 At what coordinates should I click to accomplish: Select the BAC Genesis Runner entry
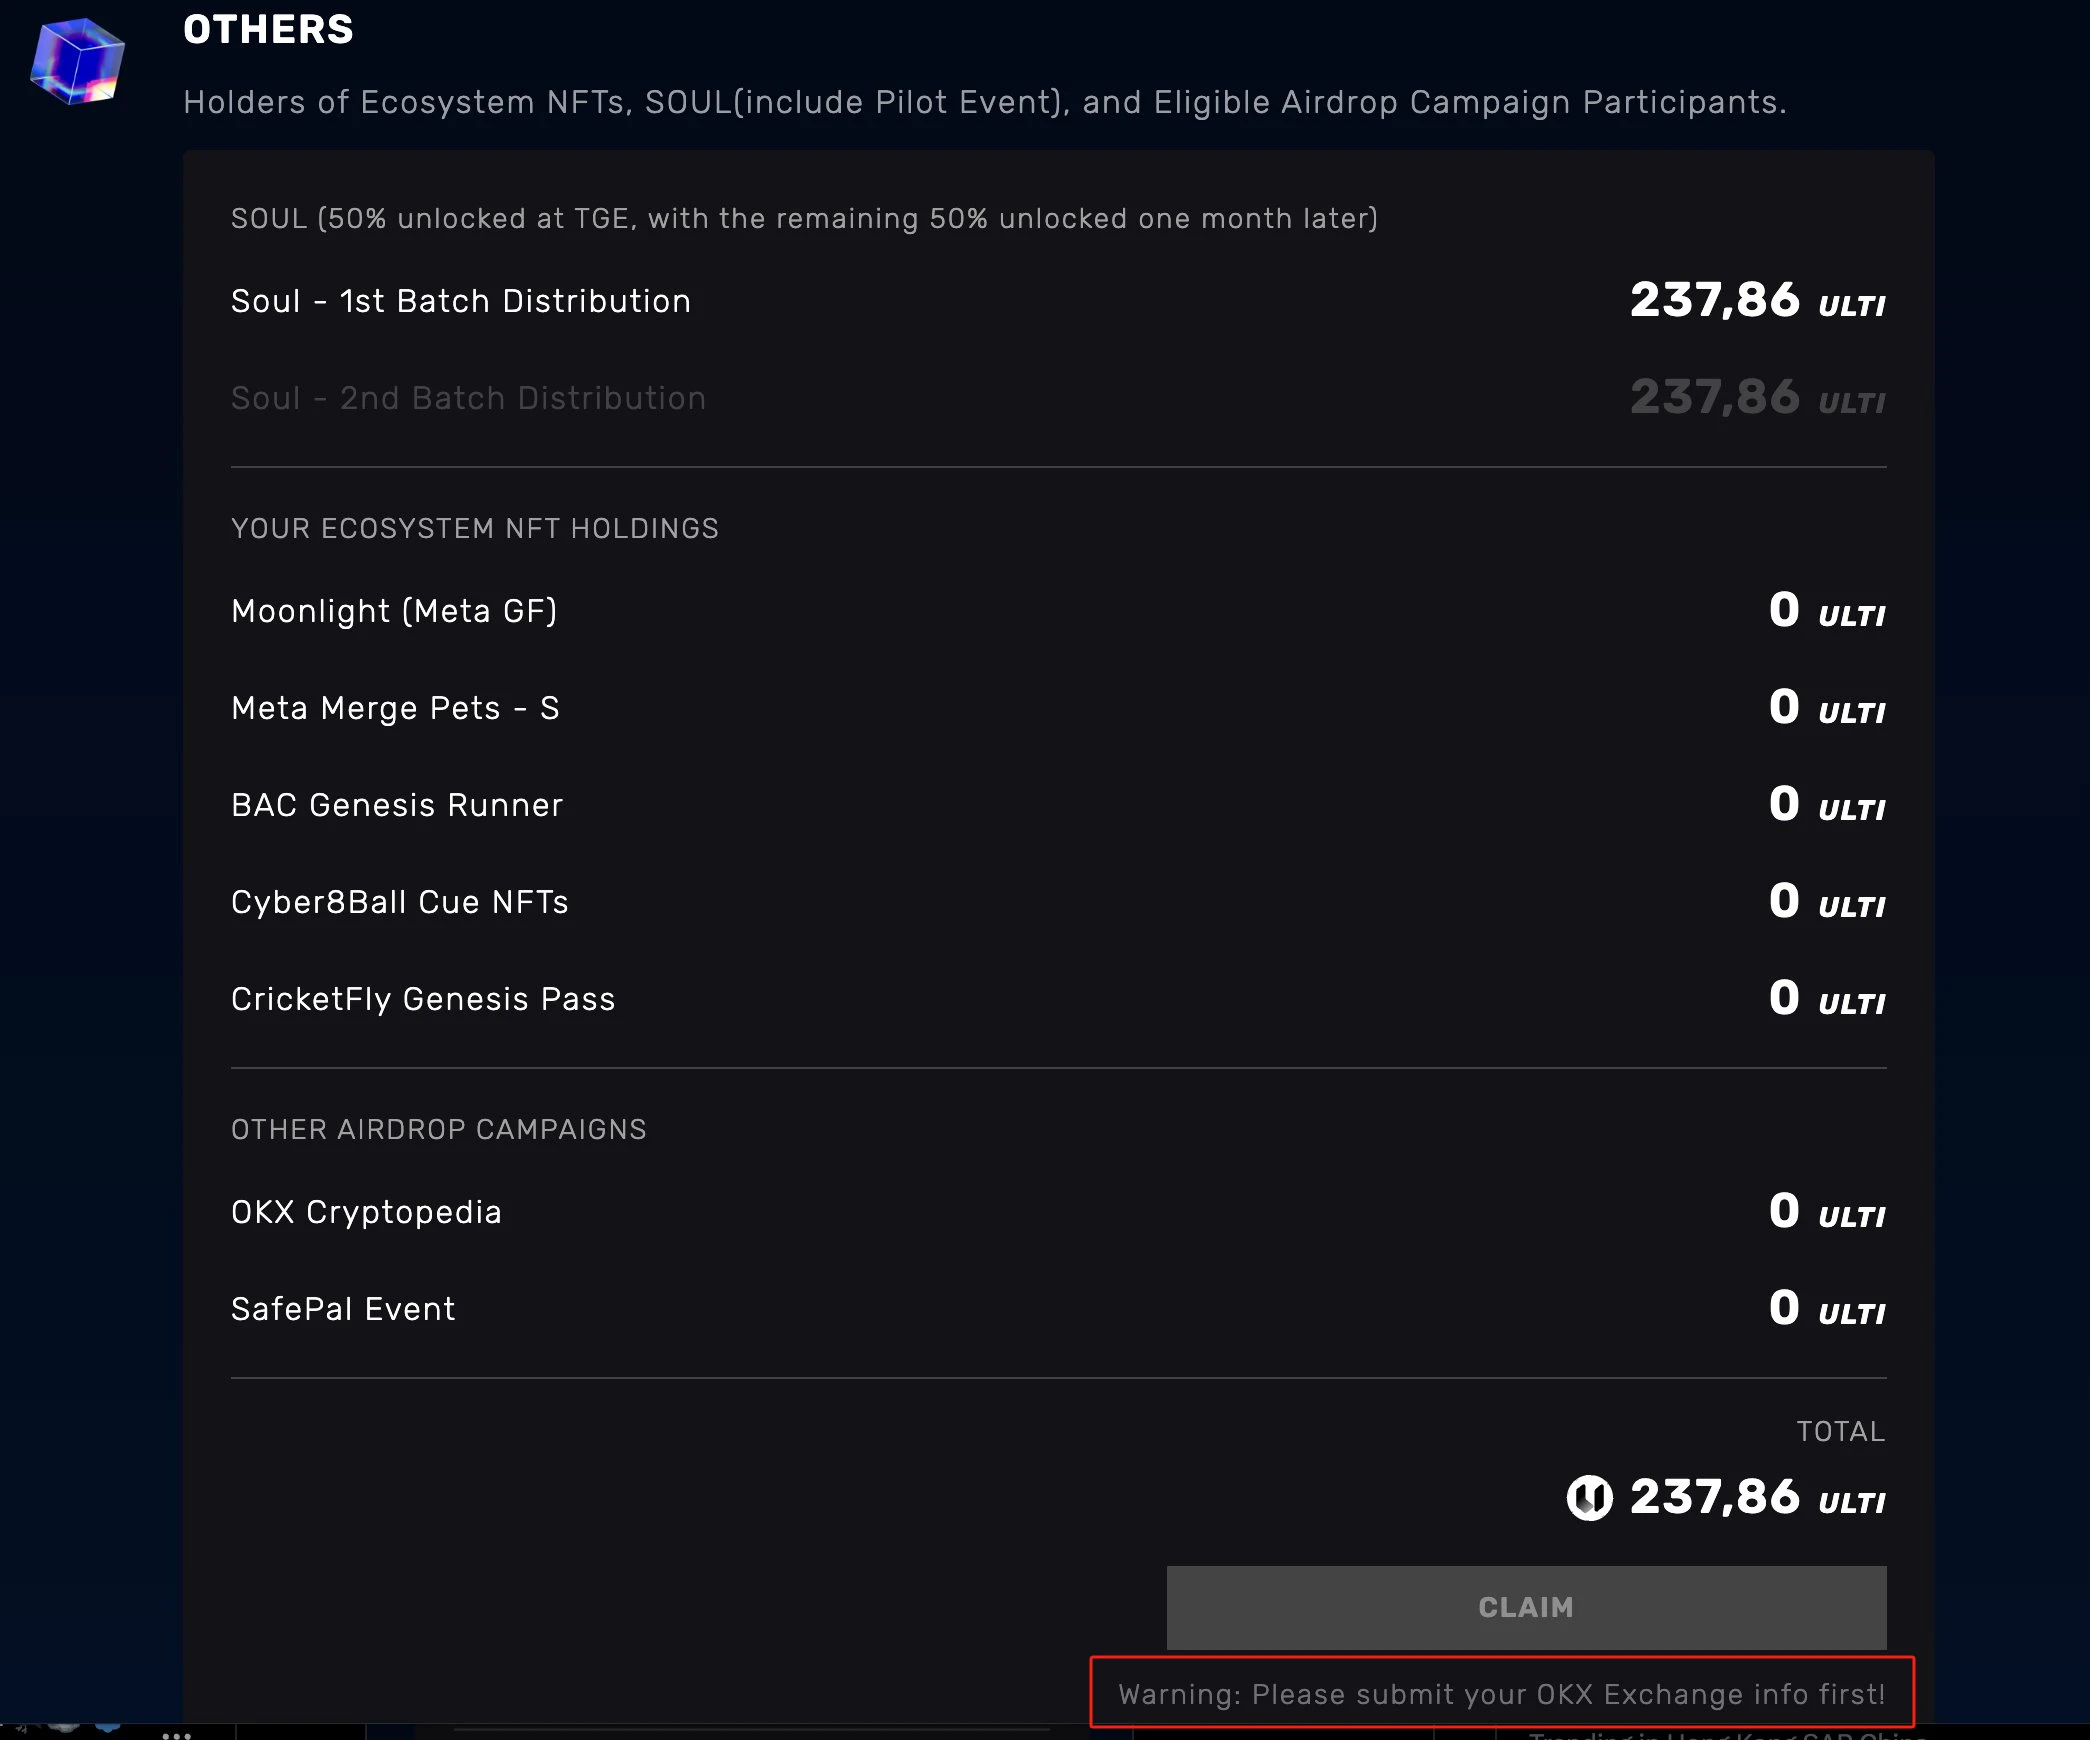(1058, 805)
